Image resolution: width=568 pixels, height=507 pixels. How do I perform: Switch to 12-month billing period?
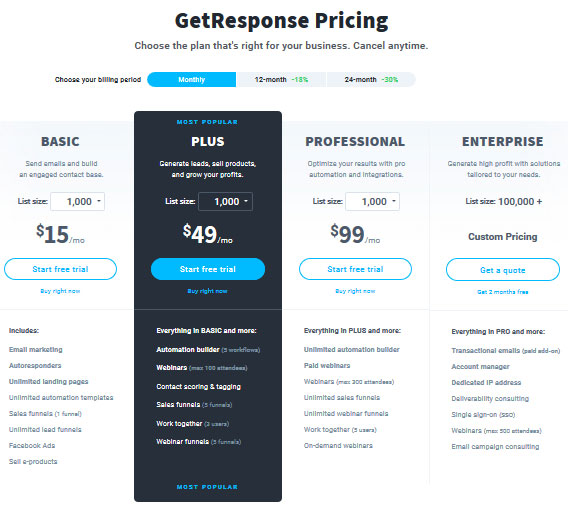point(281,80)
